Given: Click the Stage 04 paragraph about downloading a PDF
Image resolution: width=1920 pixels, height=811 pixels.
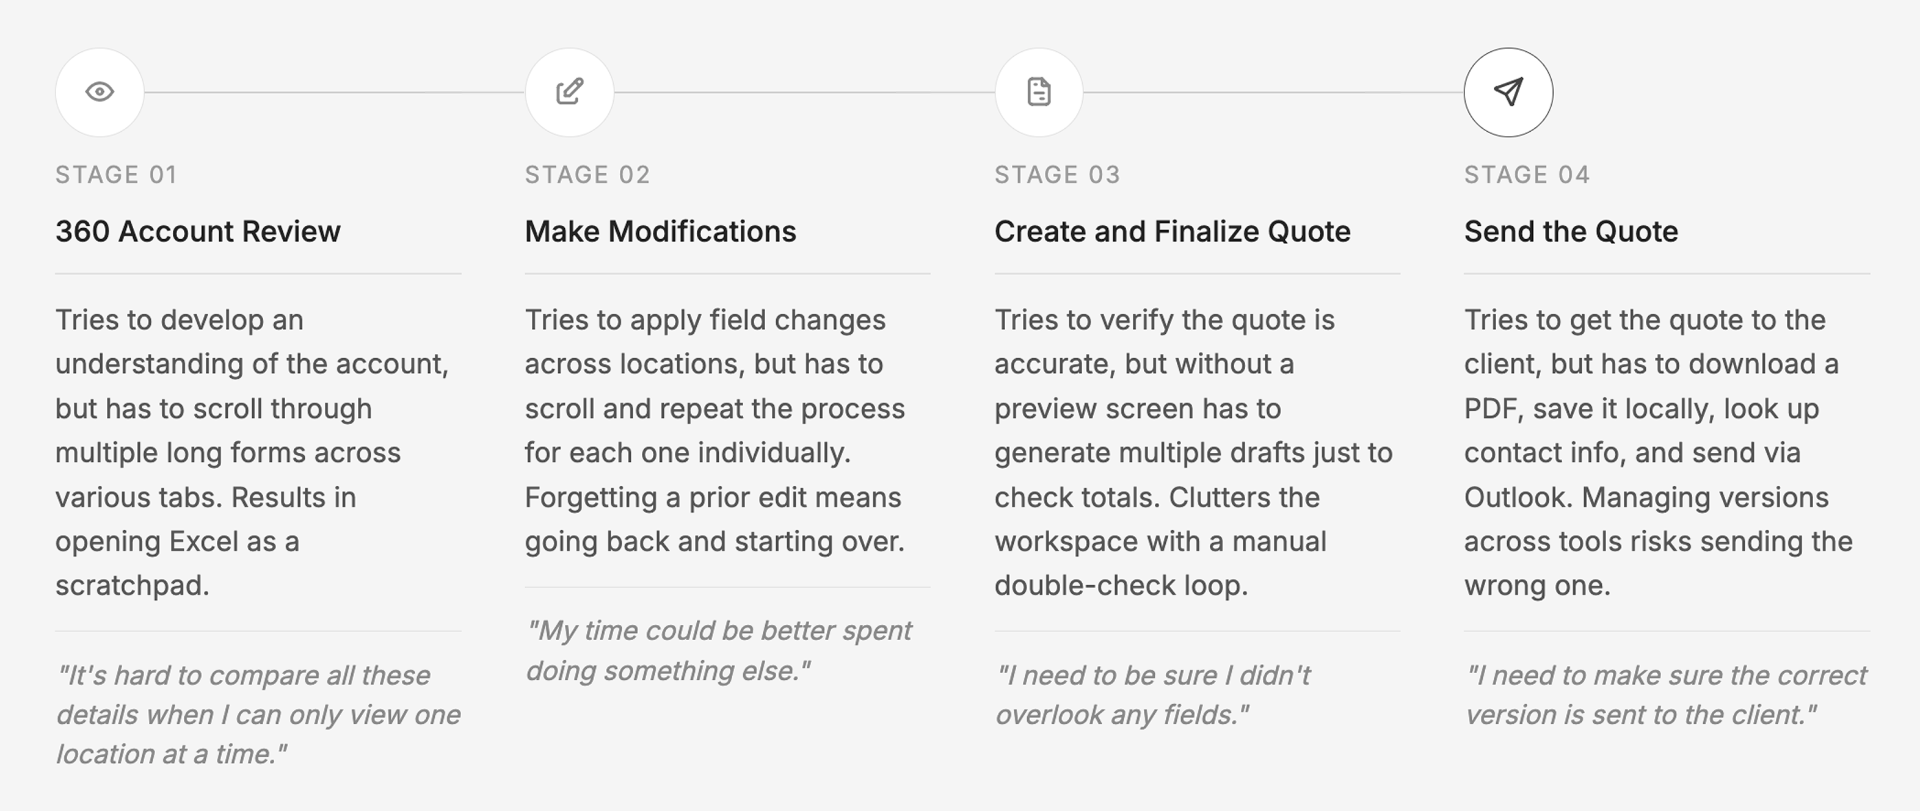Looking at the screenshot, I should [1658, 452].
